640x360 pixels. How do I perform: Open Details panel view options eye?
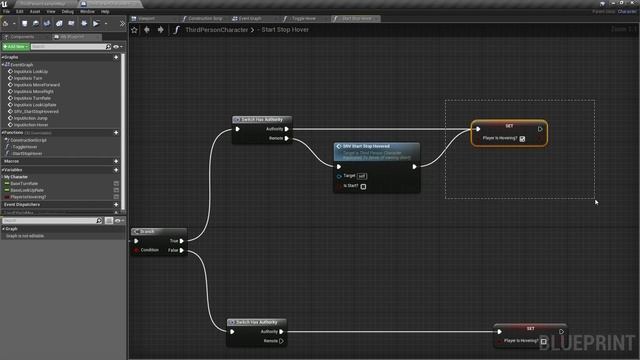click(x=119, y=220)
